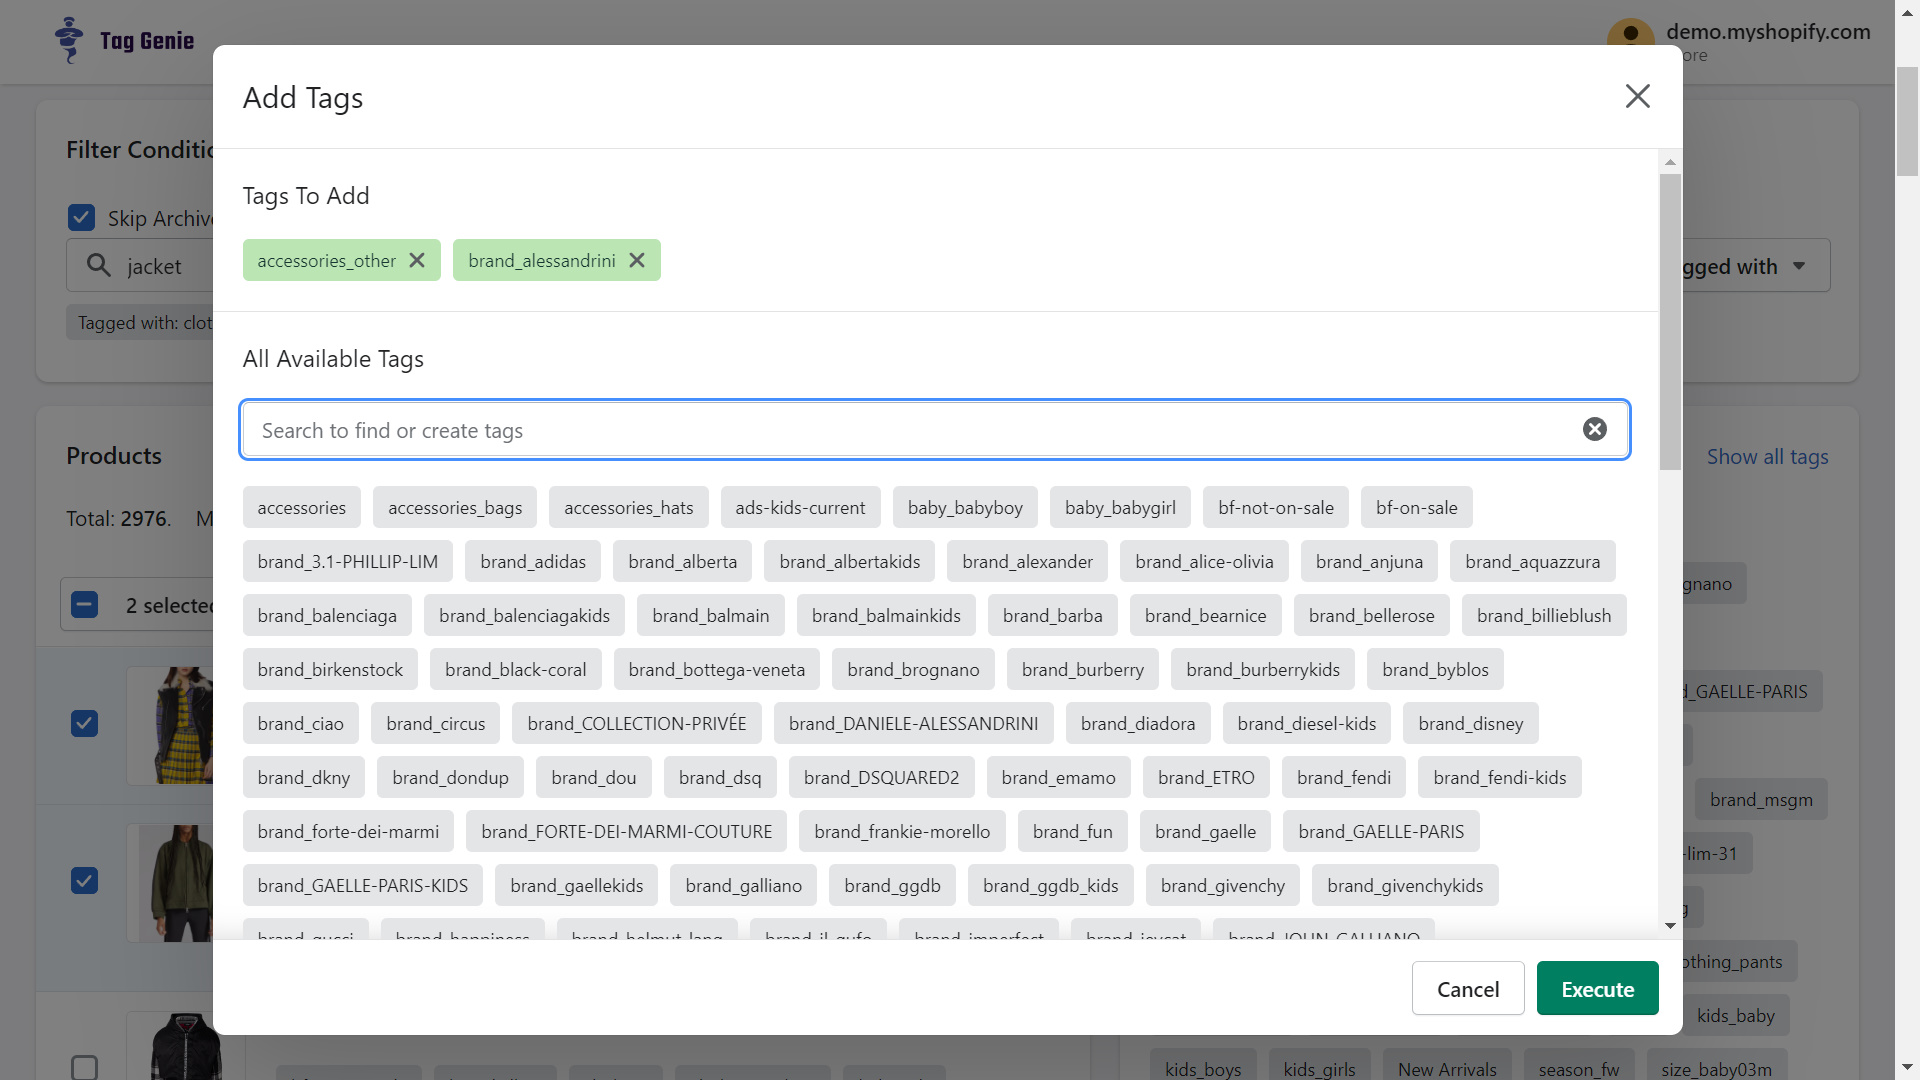Choose the brand_givenchykids tag
The image size is (1920, 1080).
[x=1405, y=885]
